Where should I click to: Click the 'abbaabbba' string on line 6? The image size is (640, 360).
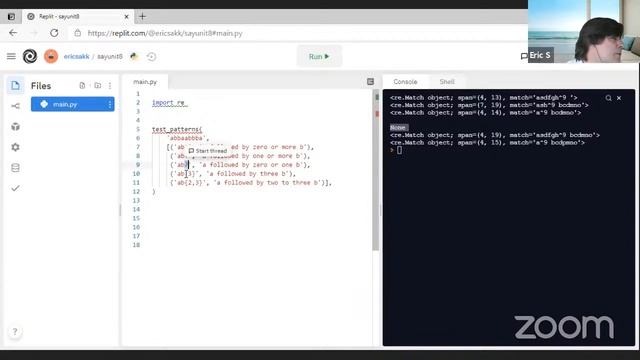[188, 138]
